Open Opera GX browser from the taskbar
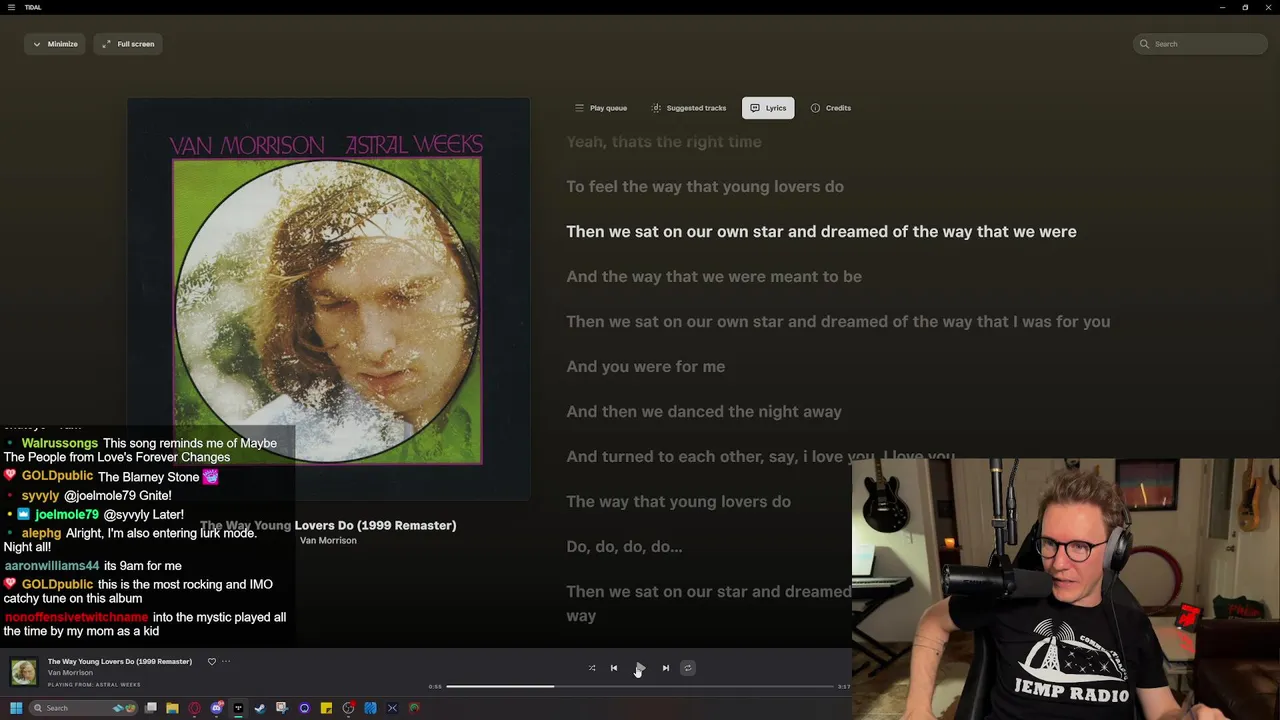 194,708
